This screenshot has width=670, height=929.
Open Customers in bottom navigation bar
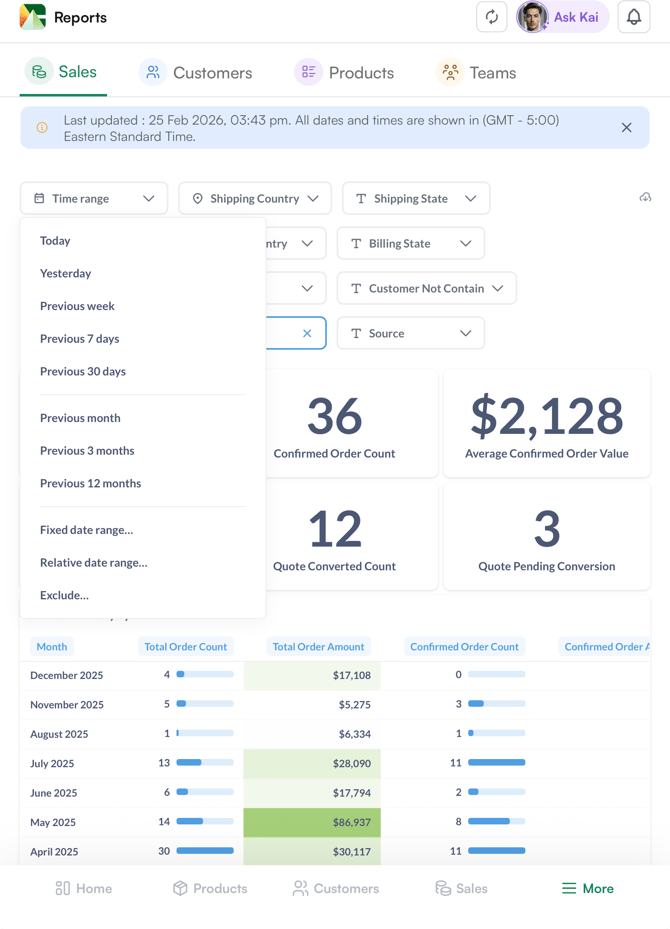[336, 888]
